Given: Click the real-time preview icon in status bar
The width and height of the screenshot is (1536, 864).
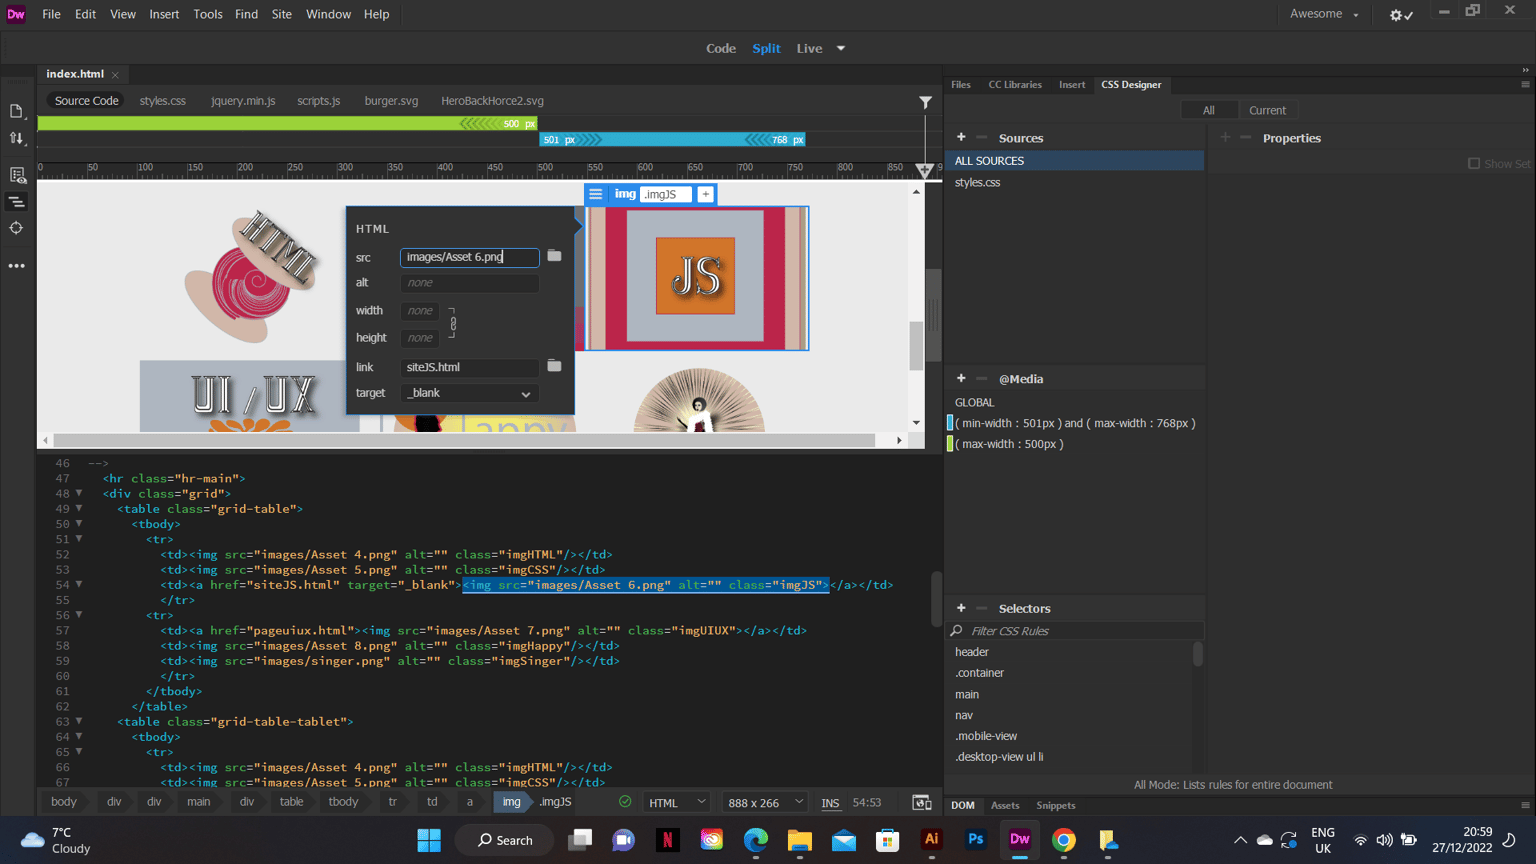Looking at the screenshot, I should tap(922, 802).
